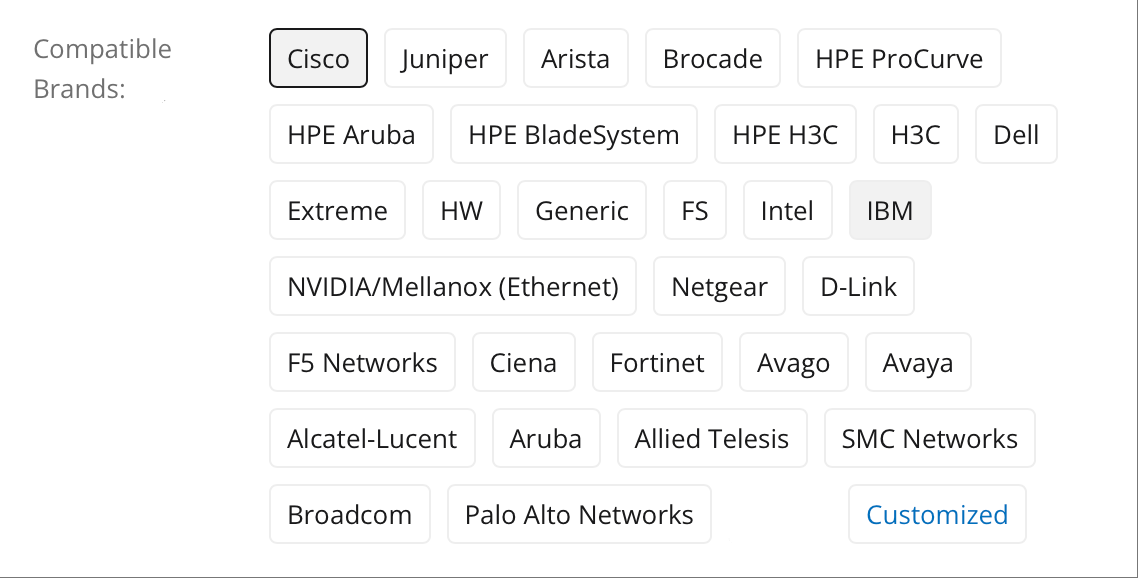Choose Juniper as compatible brand
This screenshot has height=578, width=1138.
click(445, 59)
